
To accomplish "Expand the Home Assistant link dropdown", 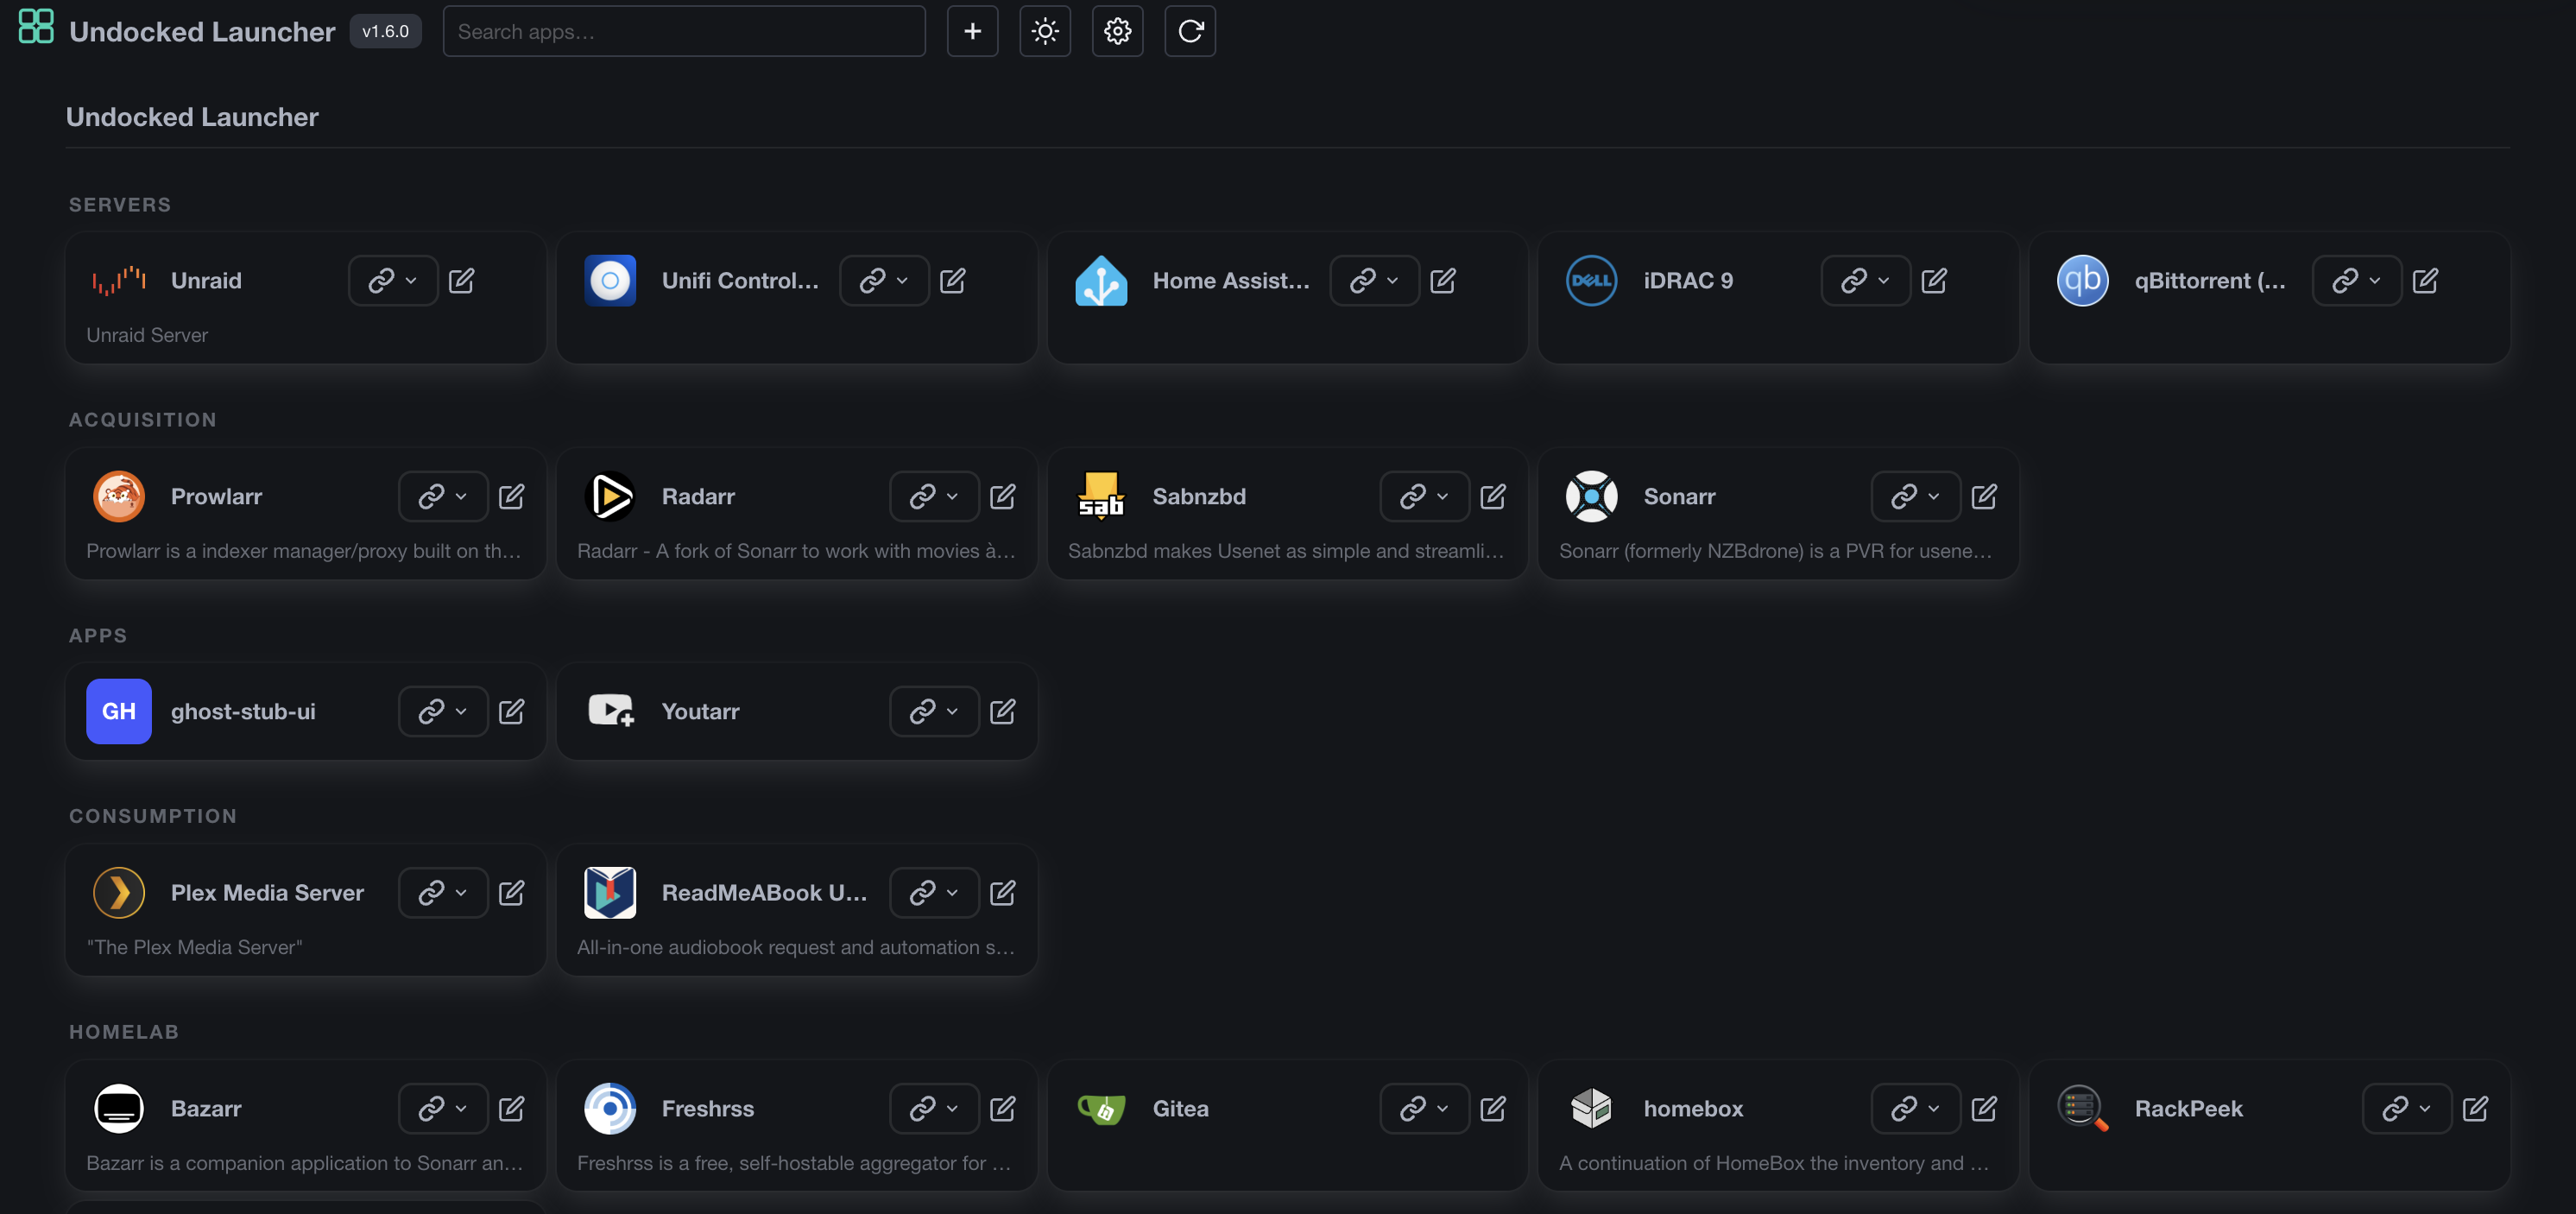I will (x=1374, y=280).
